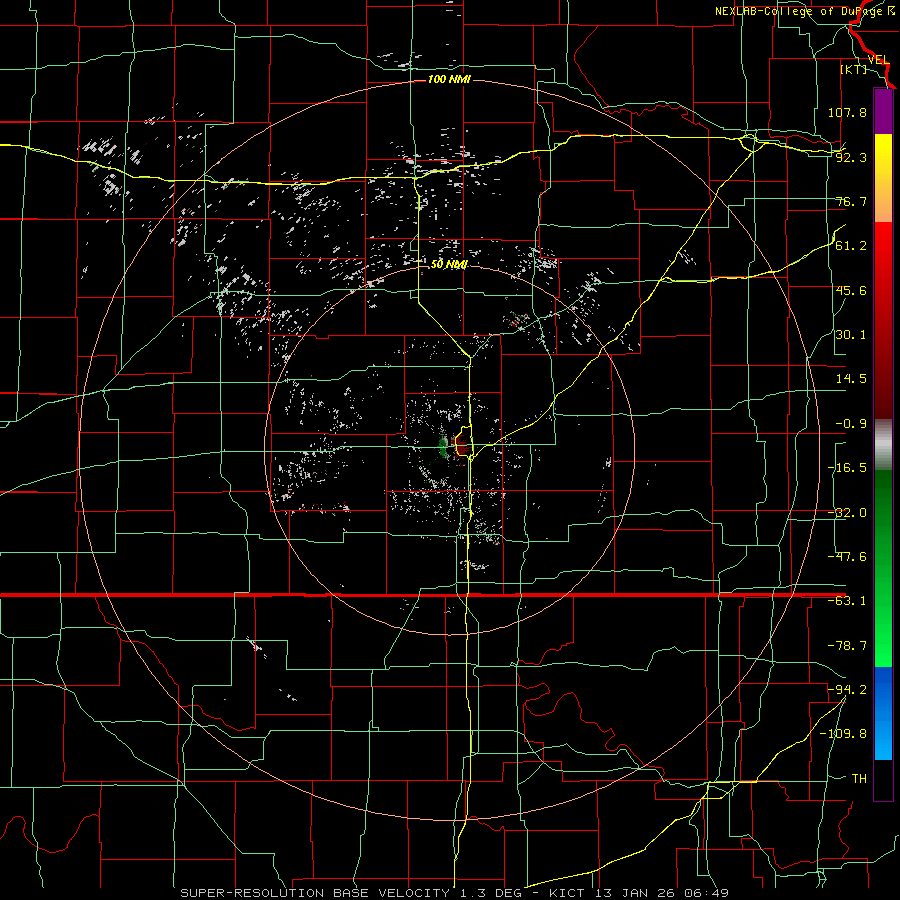Select the -78.7 velocity scale value

(x=847, y=646)
